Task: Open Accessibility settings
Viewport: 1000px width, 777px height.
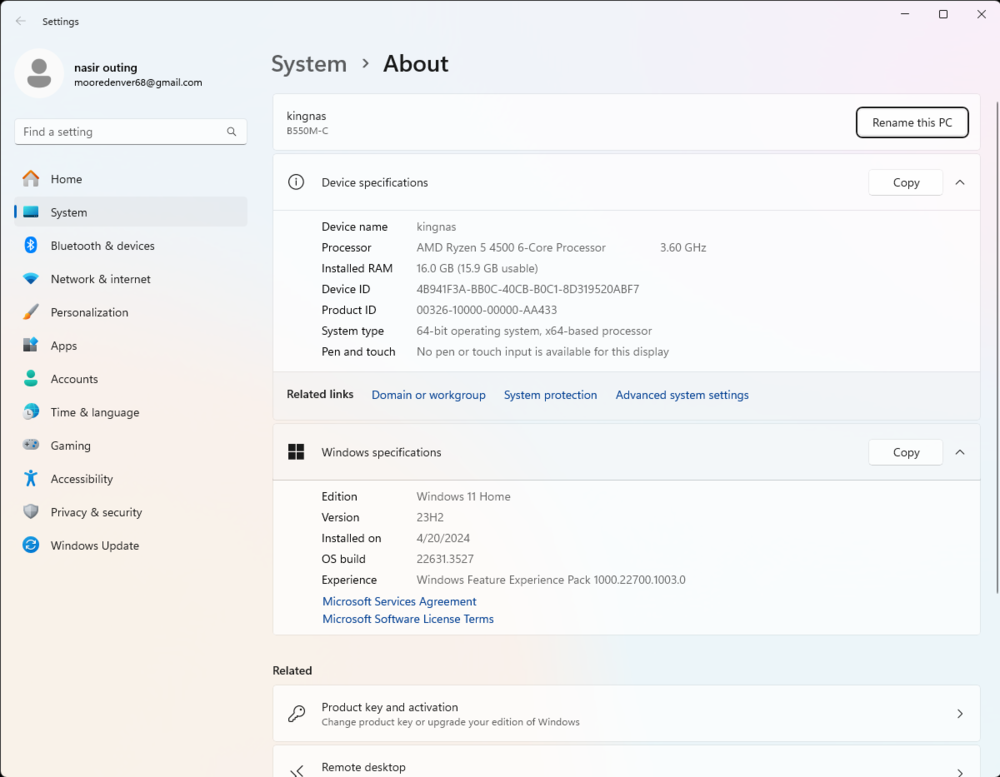Action: tap(84, 478)
